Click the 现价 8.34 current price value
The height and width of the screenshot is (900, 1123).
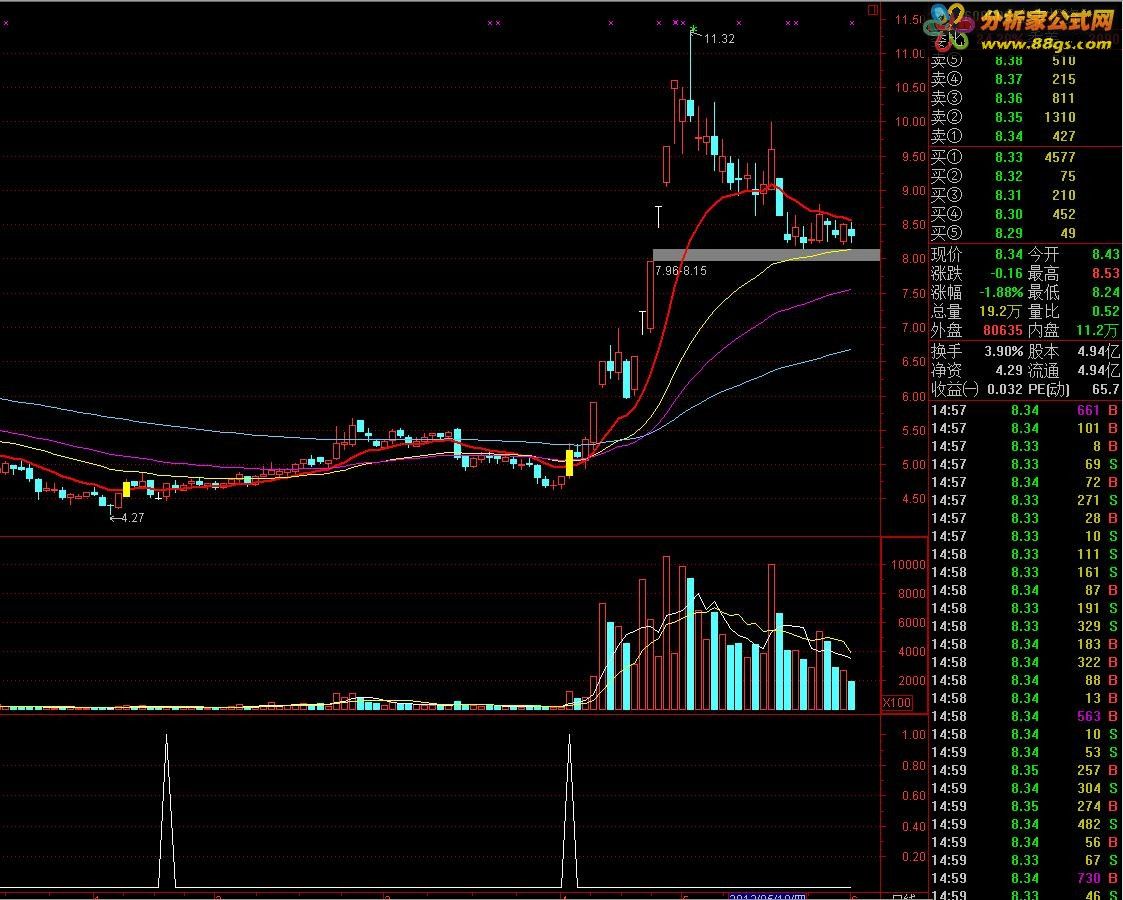pos(1008,254)
